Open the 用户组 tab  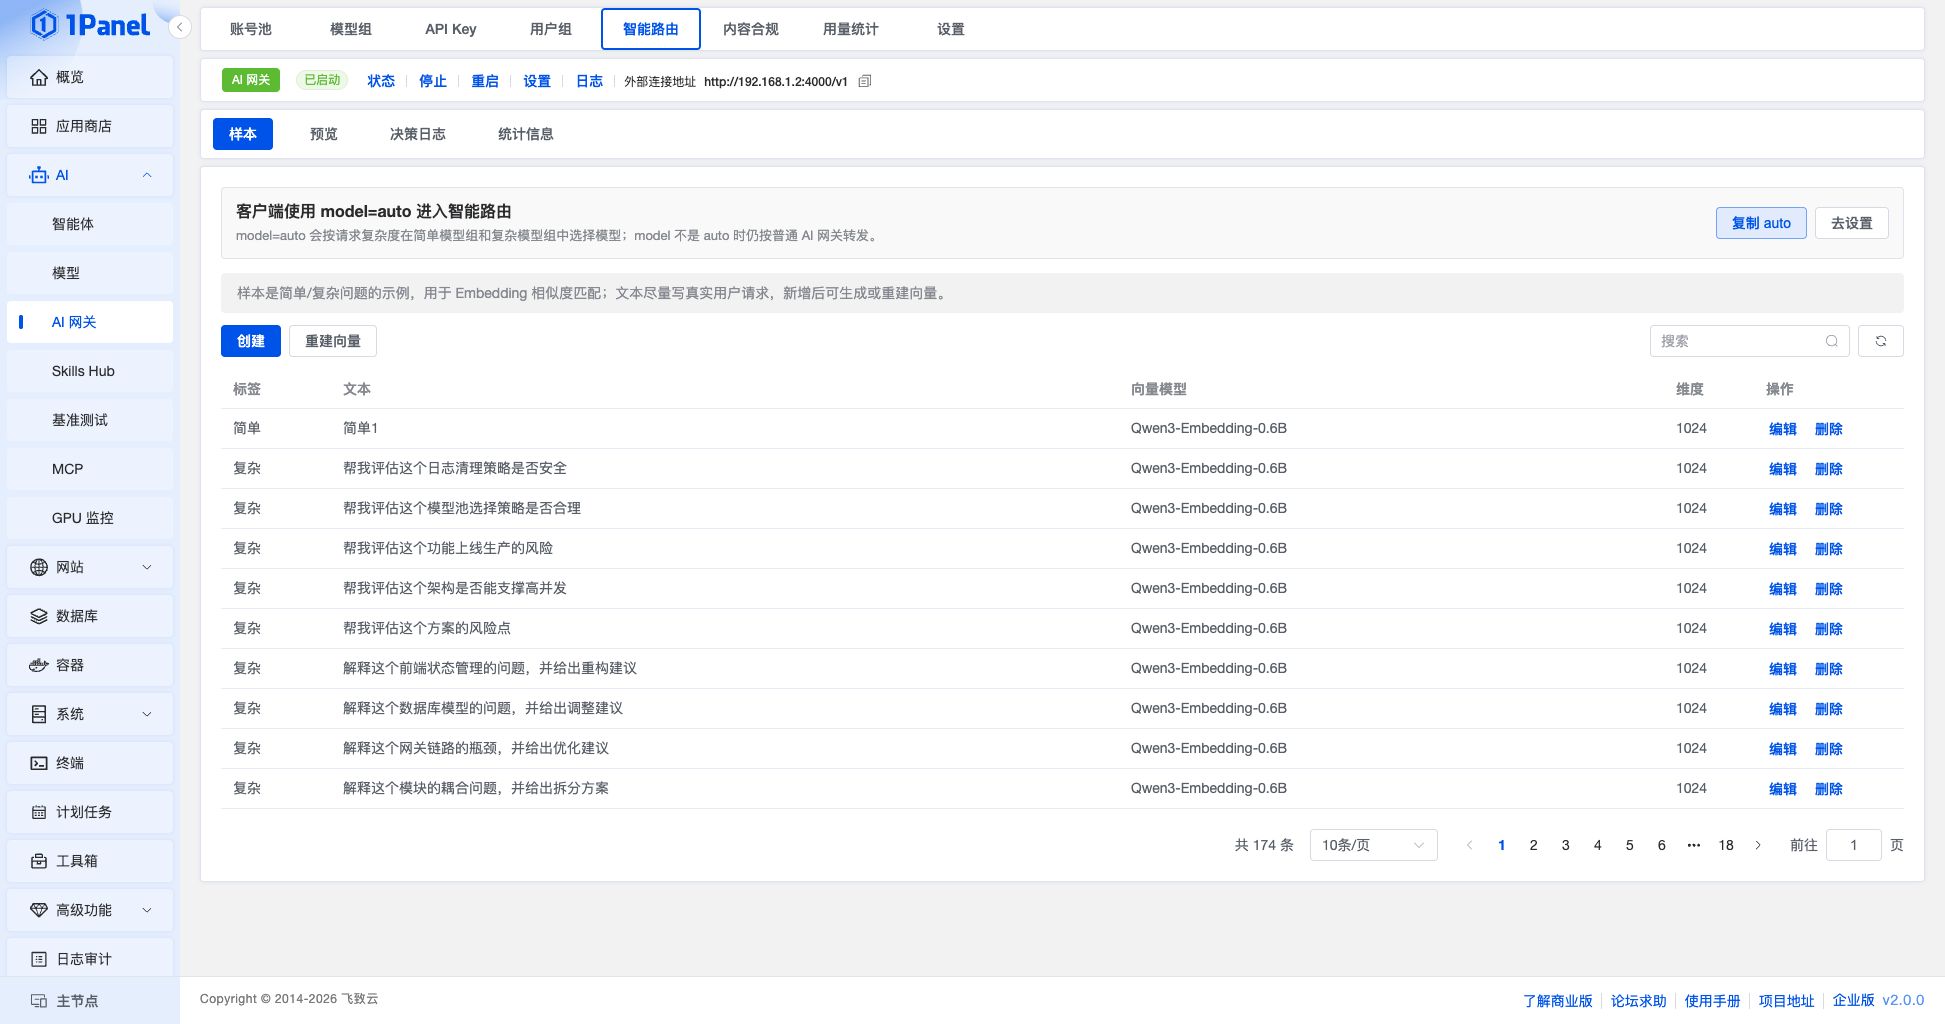point(551,29)
